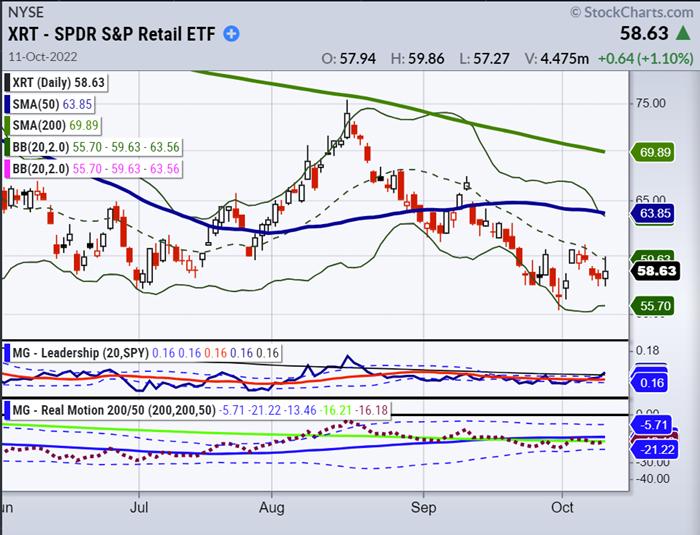
Task: Click the green SMA(200) legend color swatch
Action: pyautogui.click(x=7, y=125)
